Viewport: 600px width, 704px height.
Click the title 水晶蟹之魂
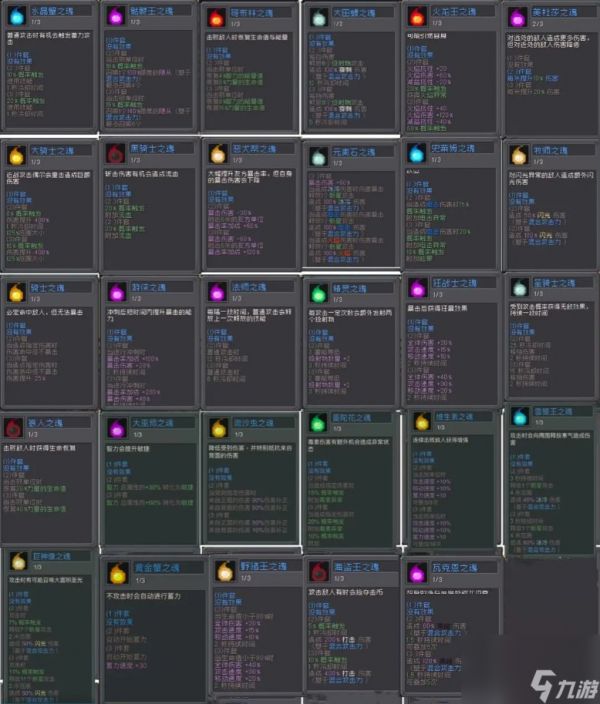52,11
